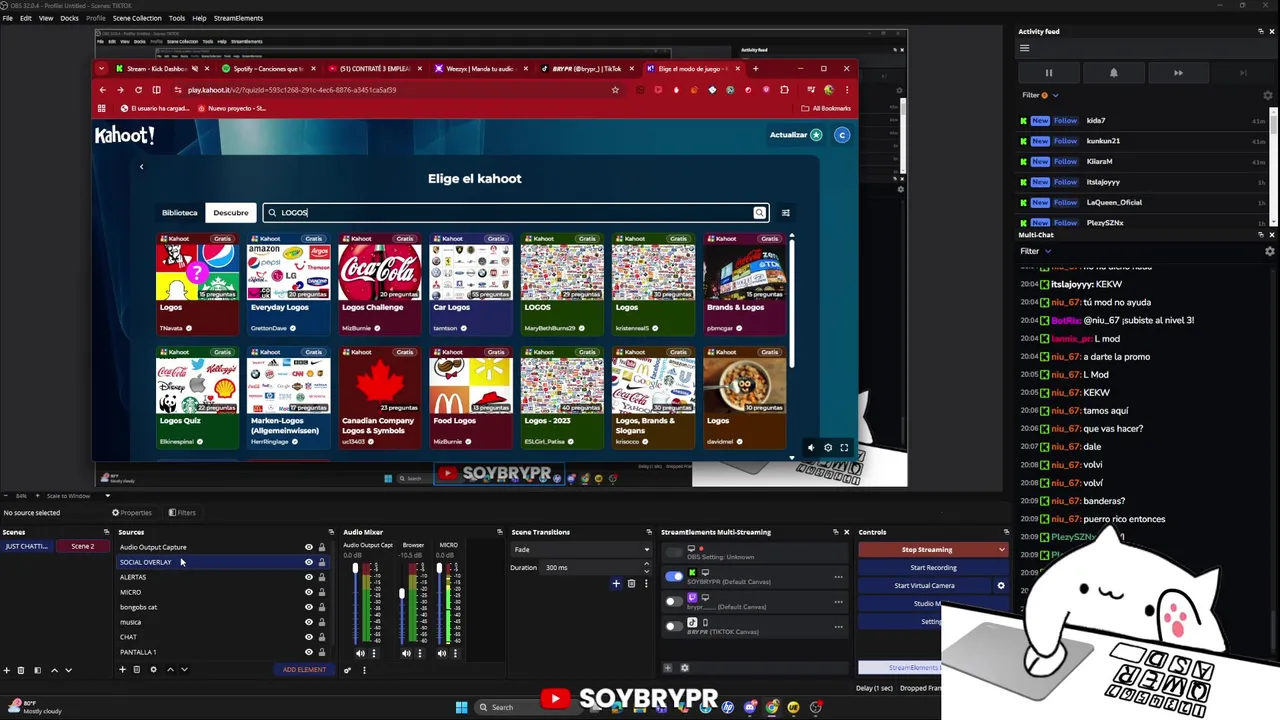Screen dimensions: 1280x720
Task: Add a scene transition with plus button
Action: pos(616,583)
